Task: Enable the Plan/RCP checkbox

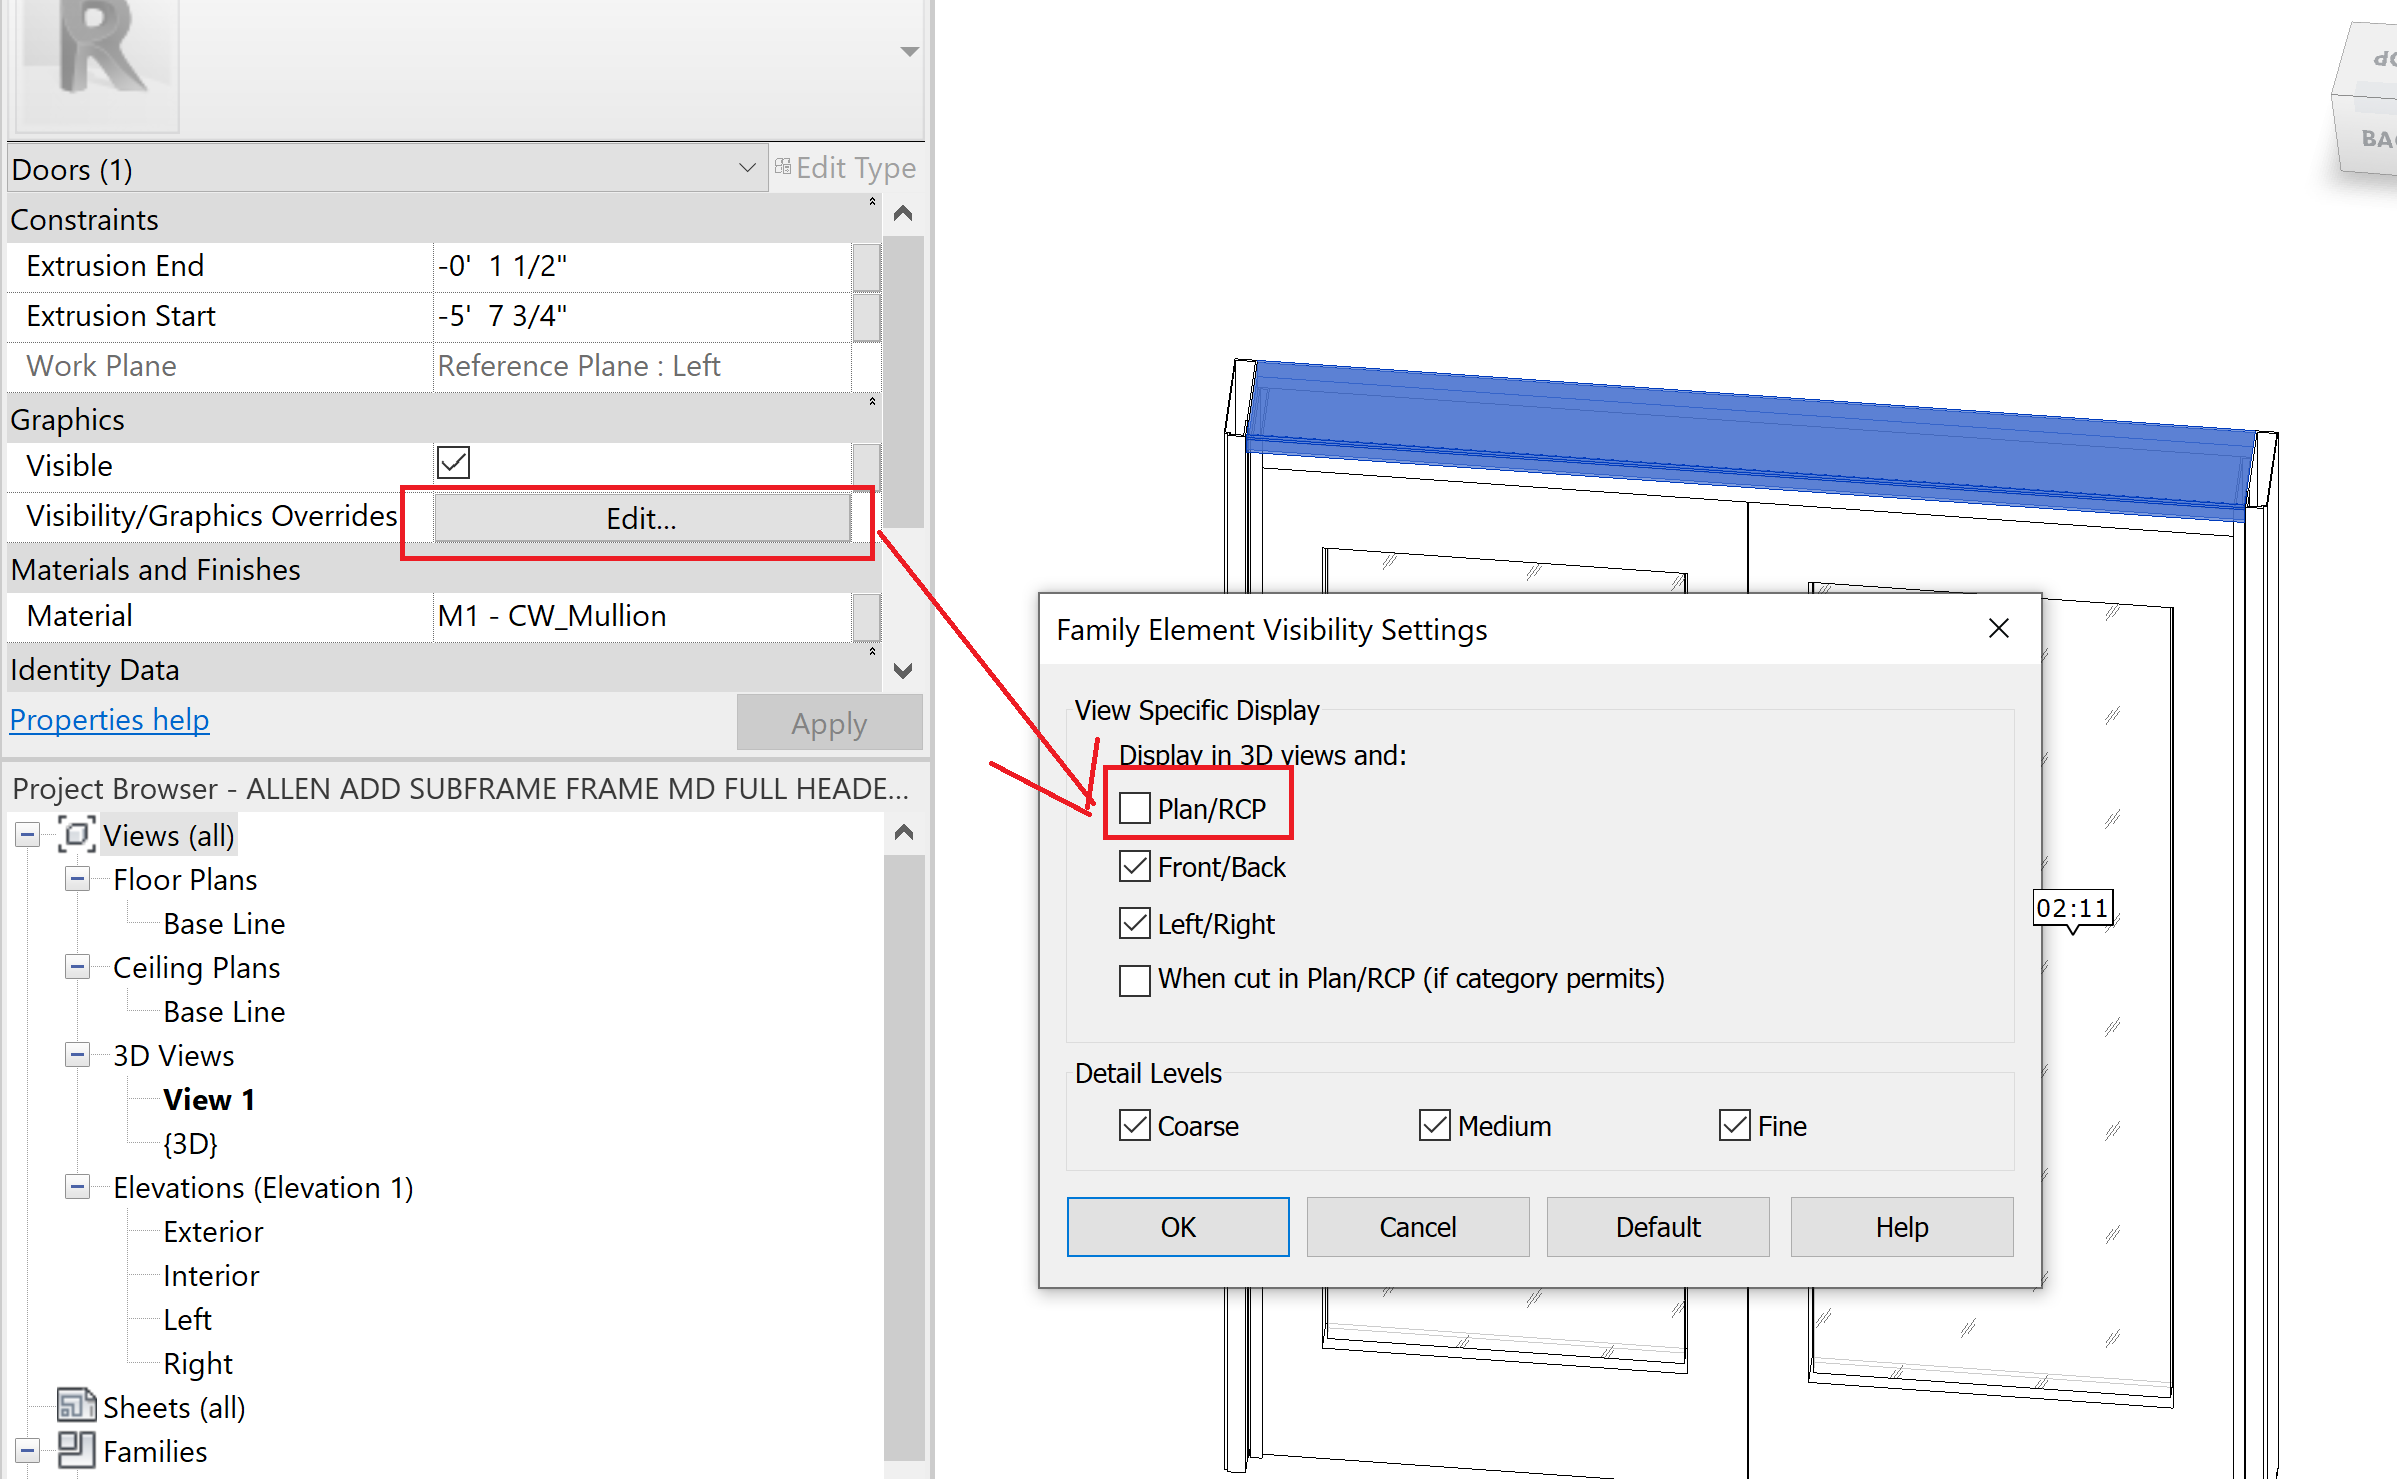Action: 1135,808
